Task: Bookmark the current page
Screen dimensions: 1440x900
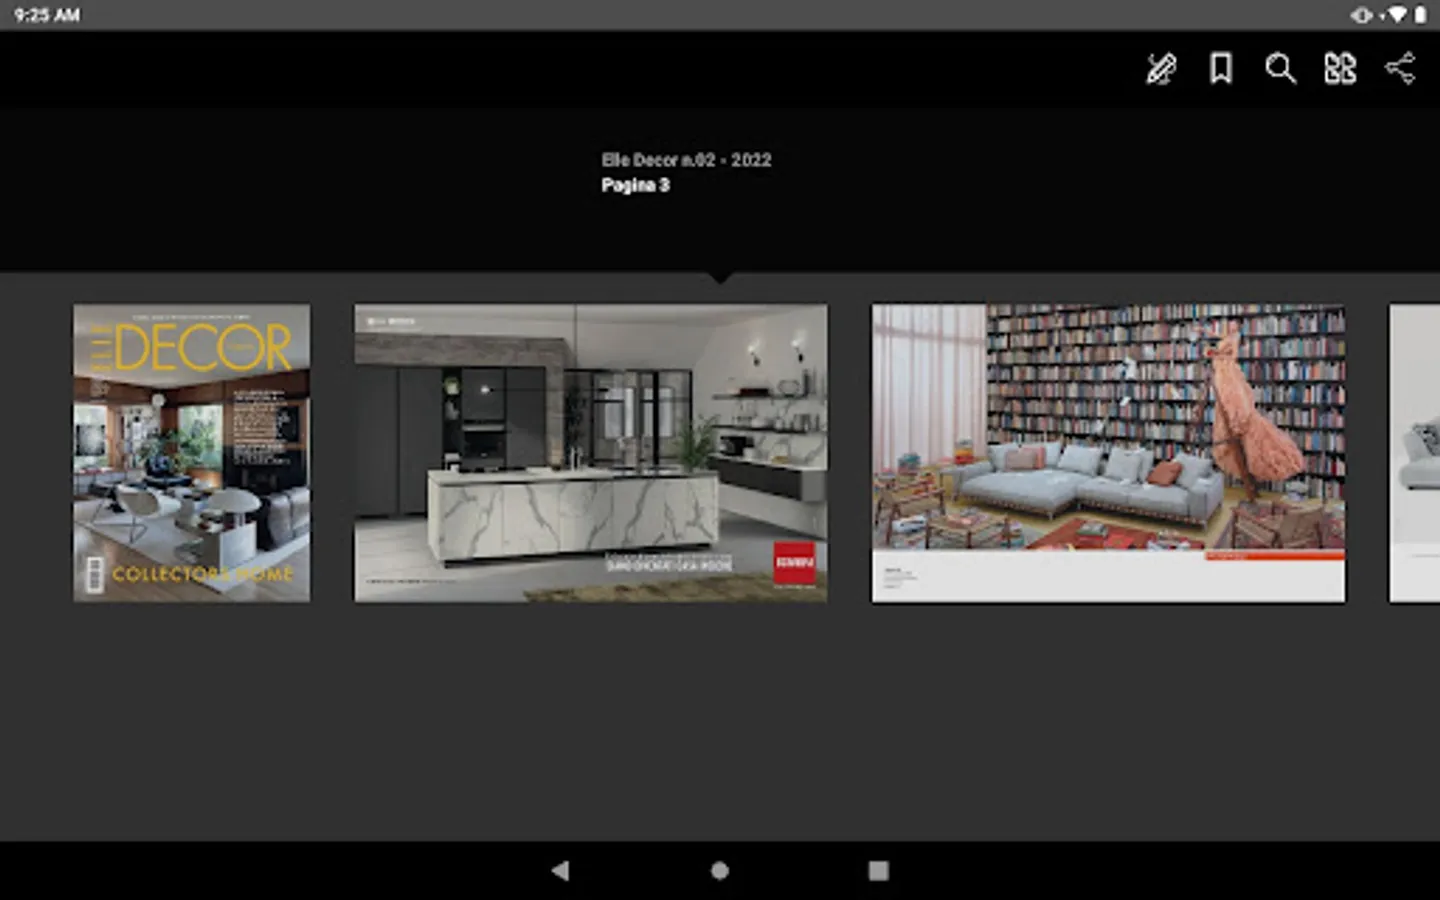Action: [x=1220, y=69]
